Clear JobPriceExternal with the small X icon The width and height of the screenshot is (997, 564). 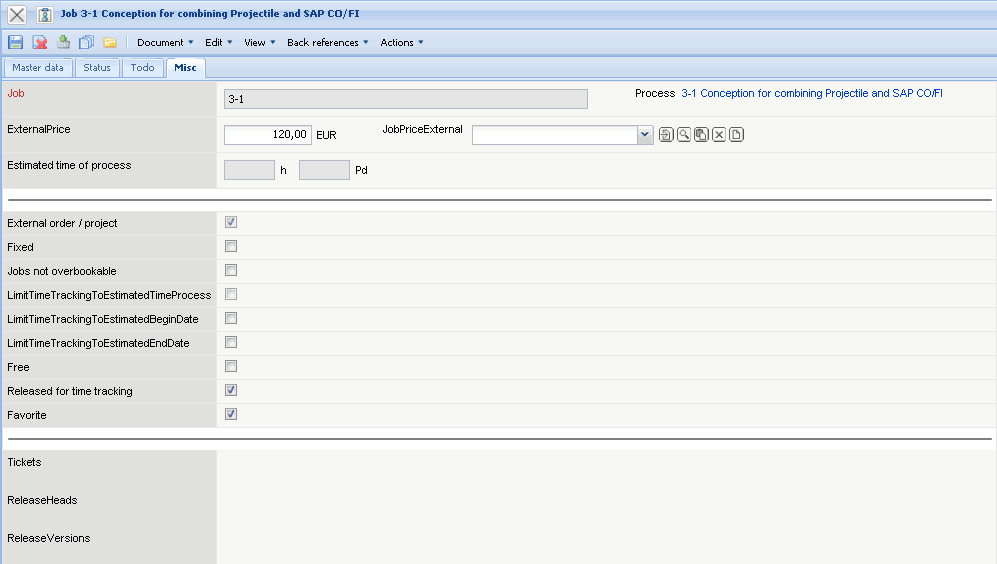pos(719,135)
